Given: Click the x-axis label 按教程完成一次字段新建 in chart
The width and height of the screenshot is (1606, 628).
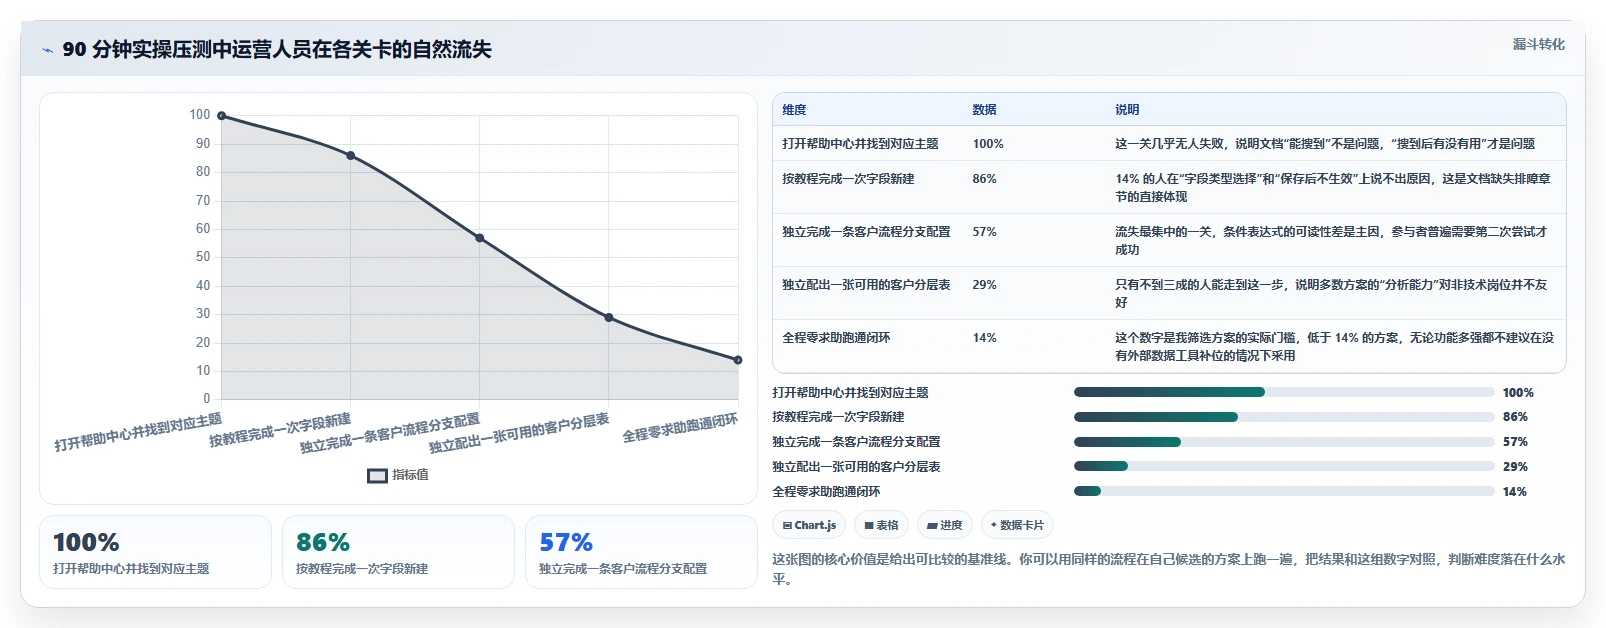Looking at the screenshot, I should pos(280,430).
